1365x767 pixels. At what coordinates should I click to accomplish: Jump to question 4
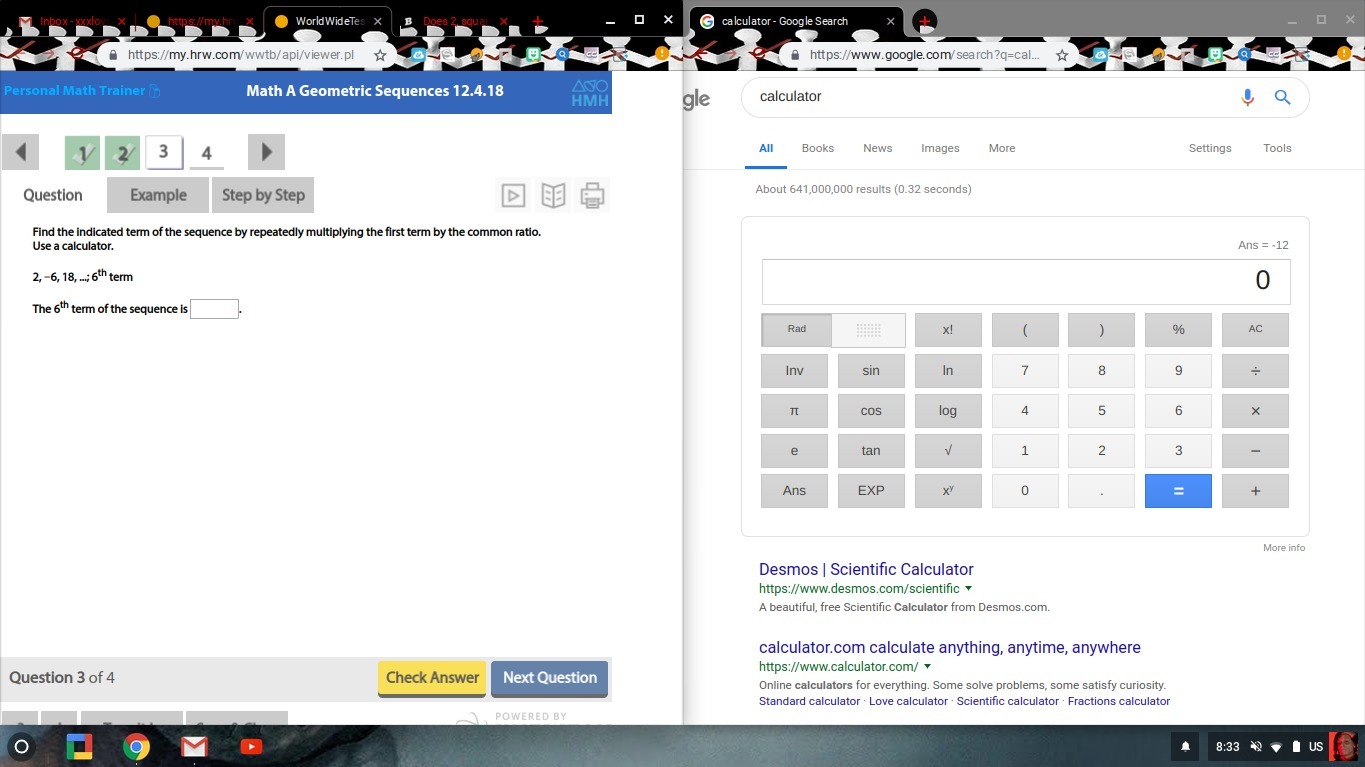pos(206,153)
